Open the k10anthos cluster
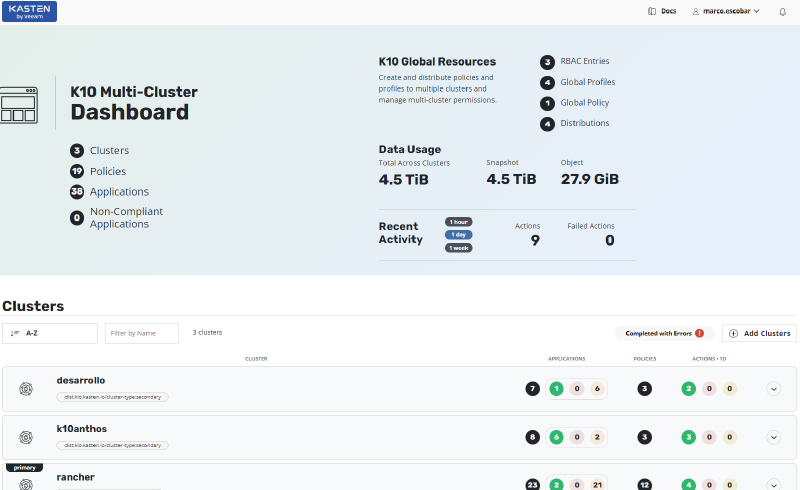Image resolution: width=800 pixels, height=490 pixels. pos(82,429)
